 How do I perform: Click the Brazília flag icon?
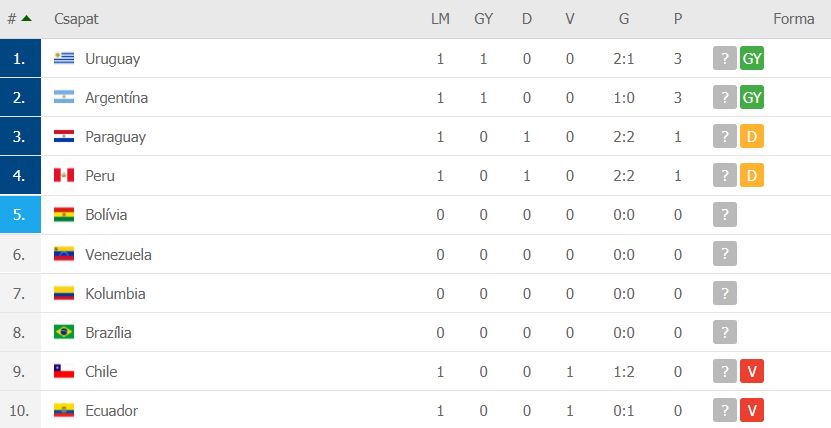64,332
